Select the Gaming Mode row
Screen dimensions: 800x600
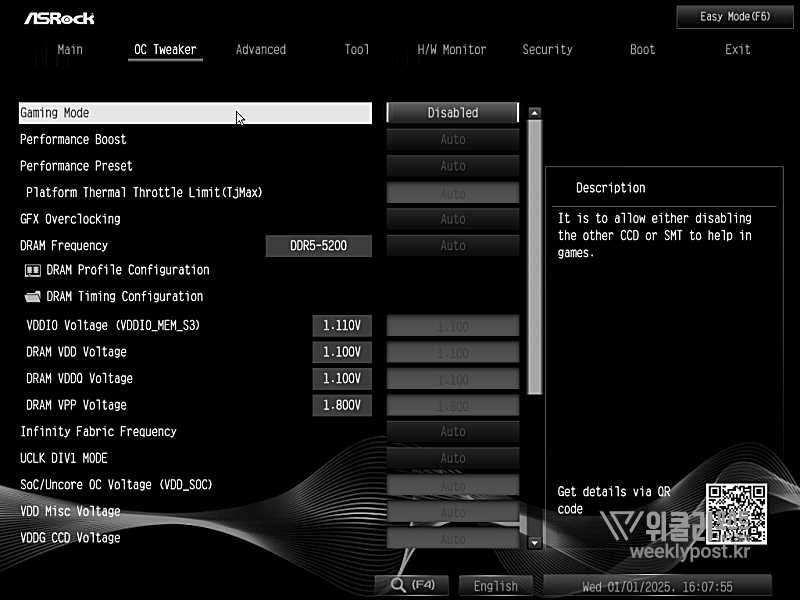[x=195, y=113]
